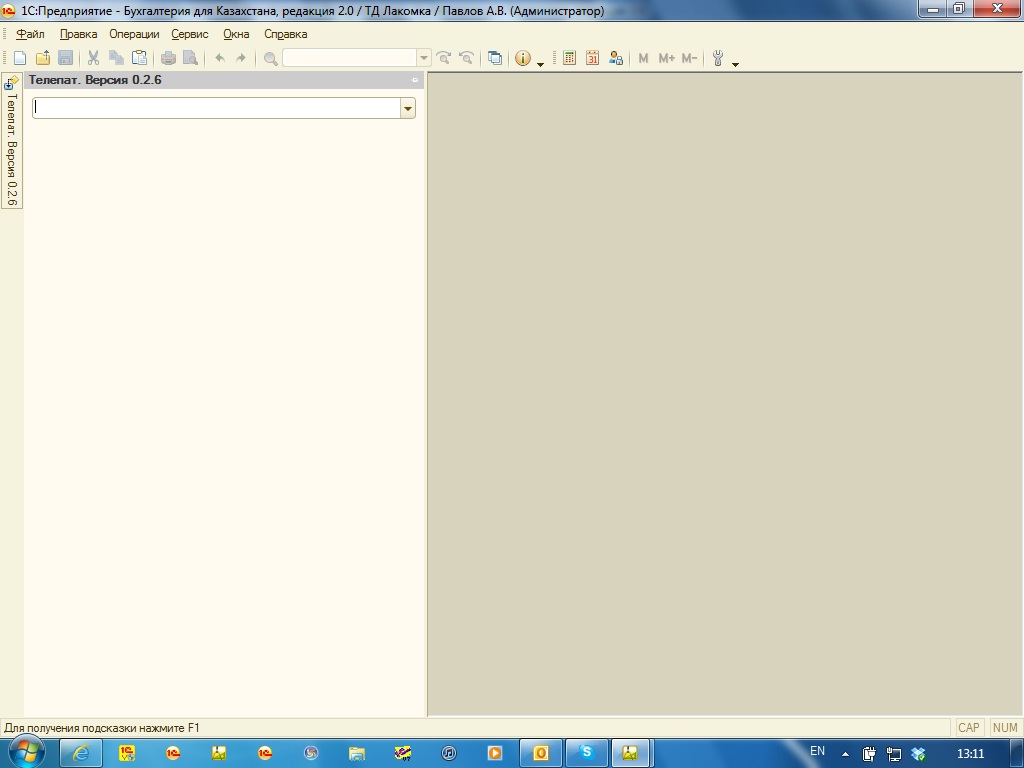The width and height of the screenshot is (1024, 768).
Task: Click the active users icon
Action: (615, 58)
